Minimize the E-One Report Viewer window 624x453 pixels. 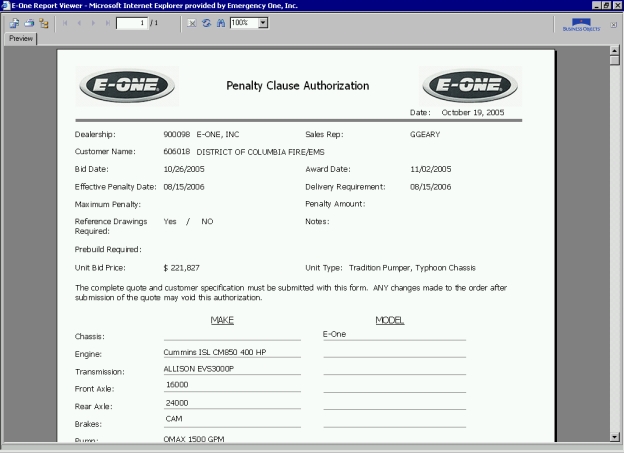597,5
